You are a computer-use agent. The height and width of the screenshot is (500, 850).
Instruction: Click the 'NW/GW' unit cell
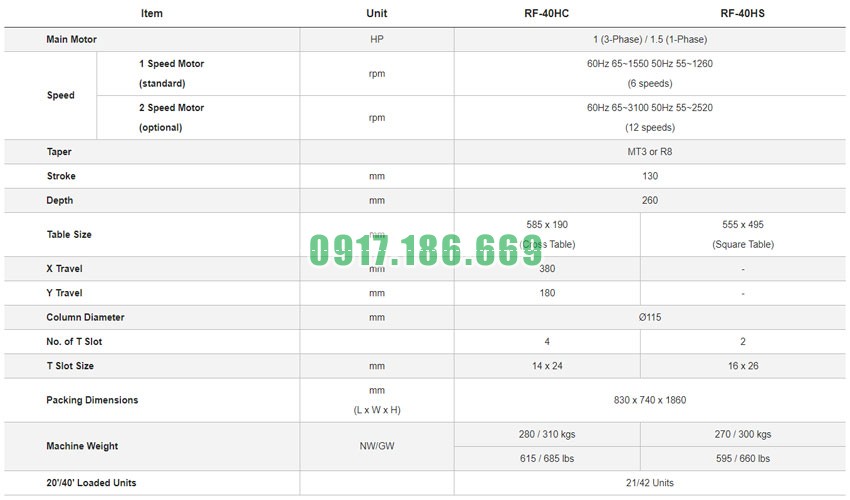coord(377,447)
